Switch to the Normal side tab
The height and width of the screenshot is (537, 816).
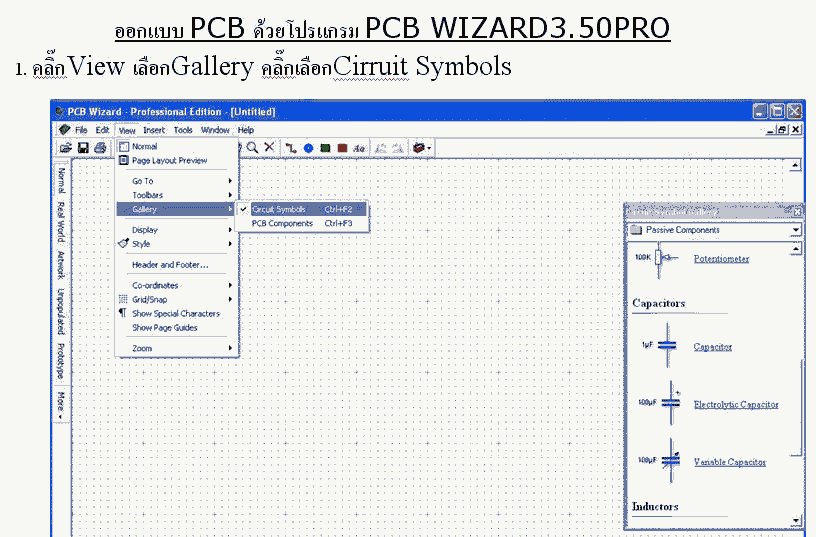click(x=61, y=180)
